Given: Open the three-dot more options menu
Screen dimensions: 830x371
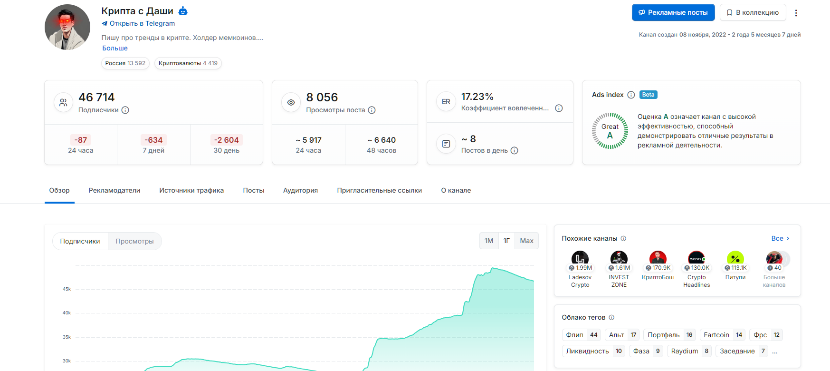Looking at the screenshot, I should click(796, 13).
